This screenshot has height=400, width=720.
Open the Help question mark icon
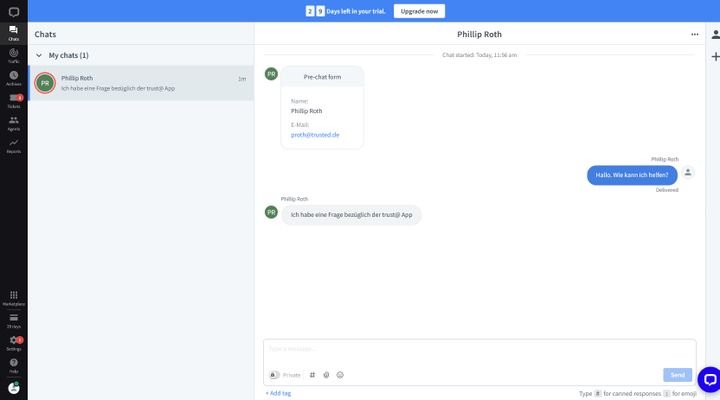coord(14,366)
